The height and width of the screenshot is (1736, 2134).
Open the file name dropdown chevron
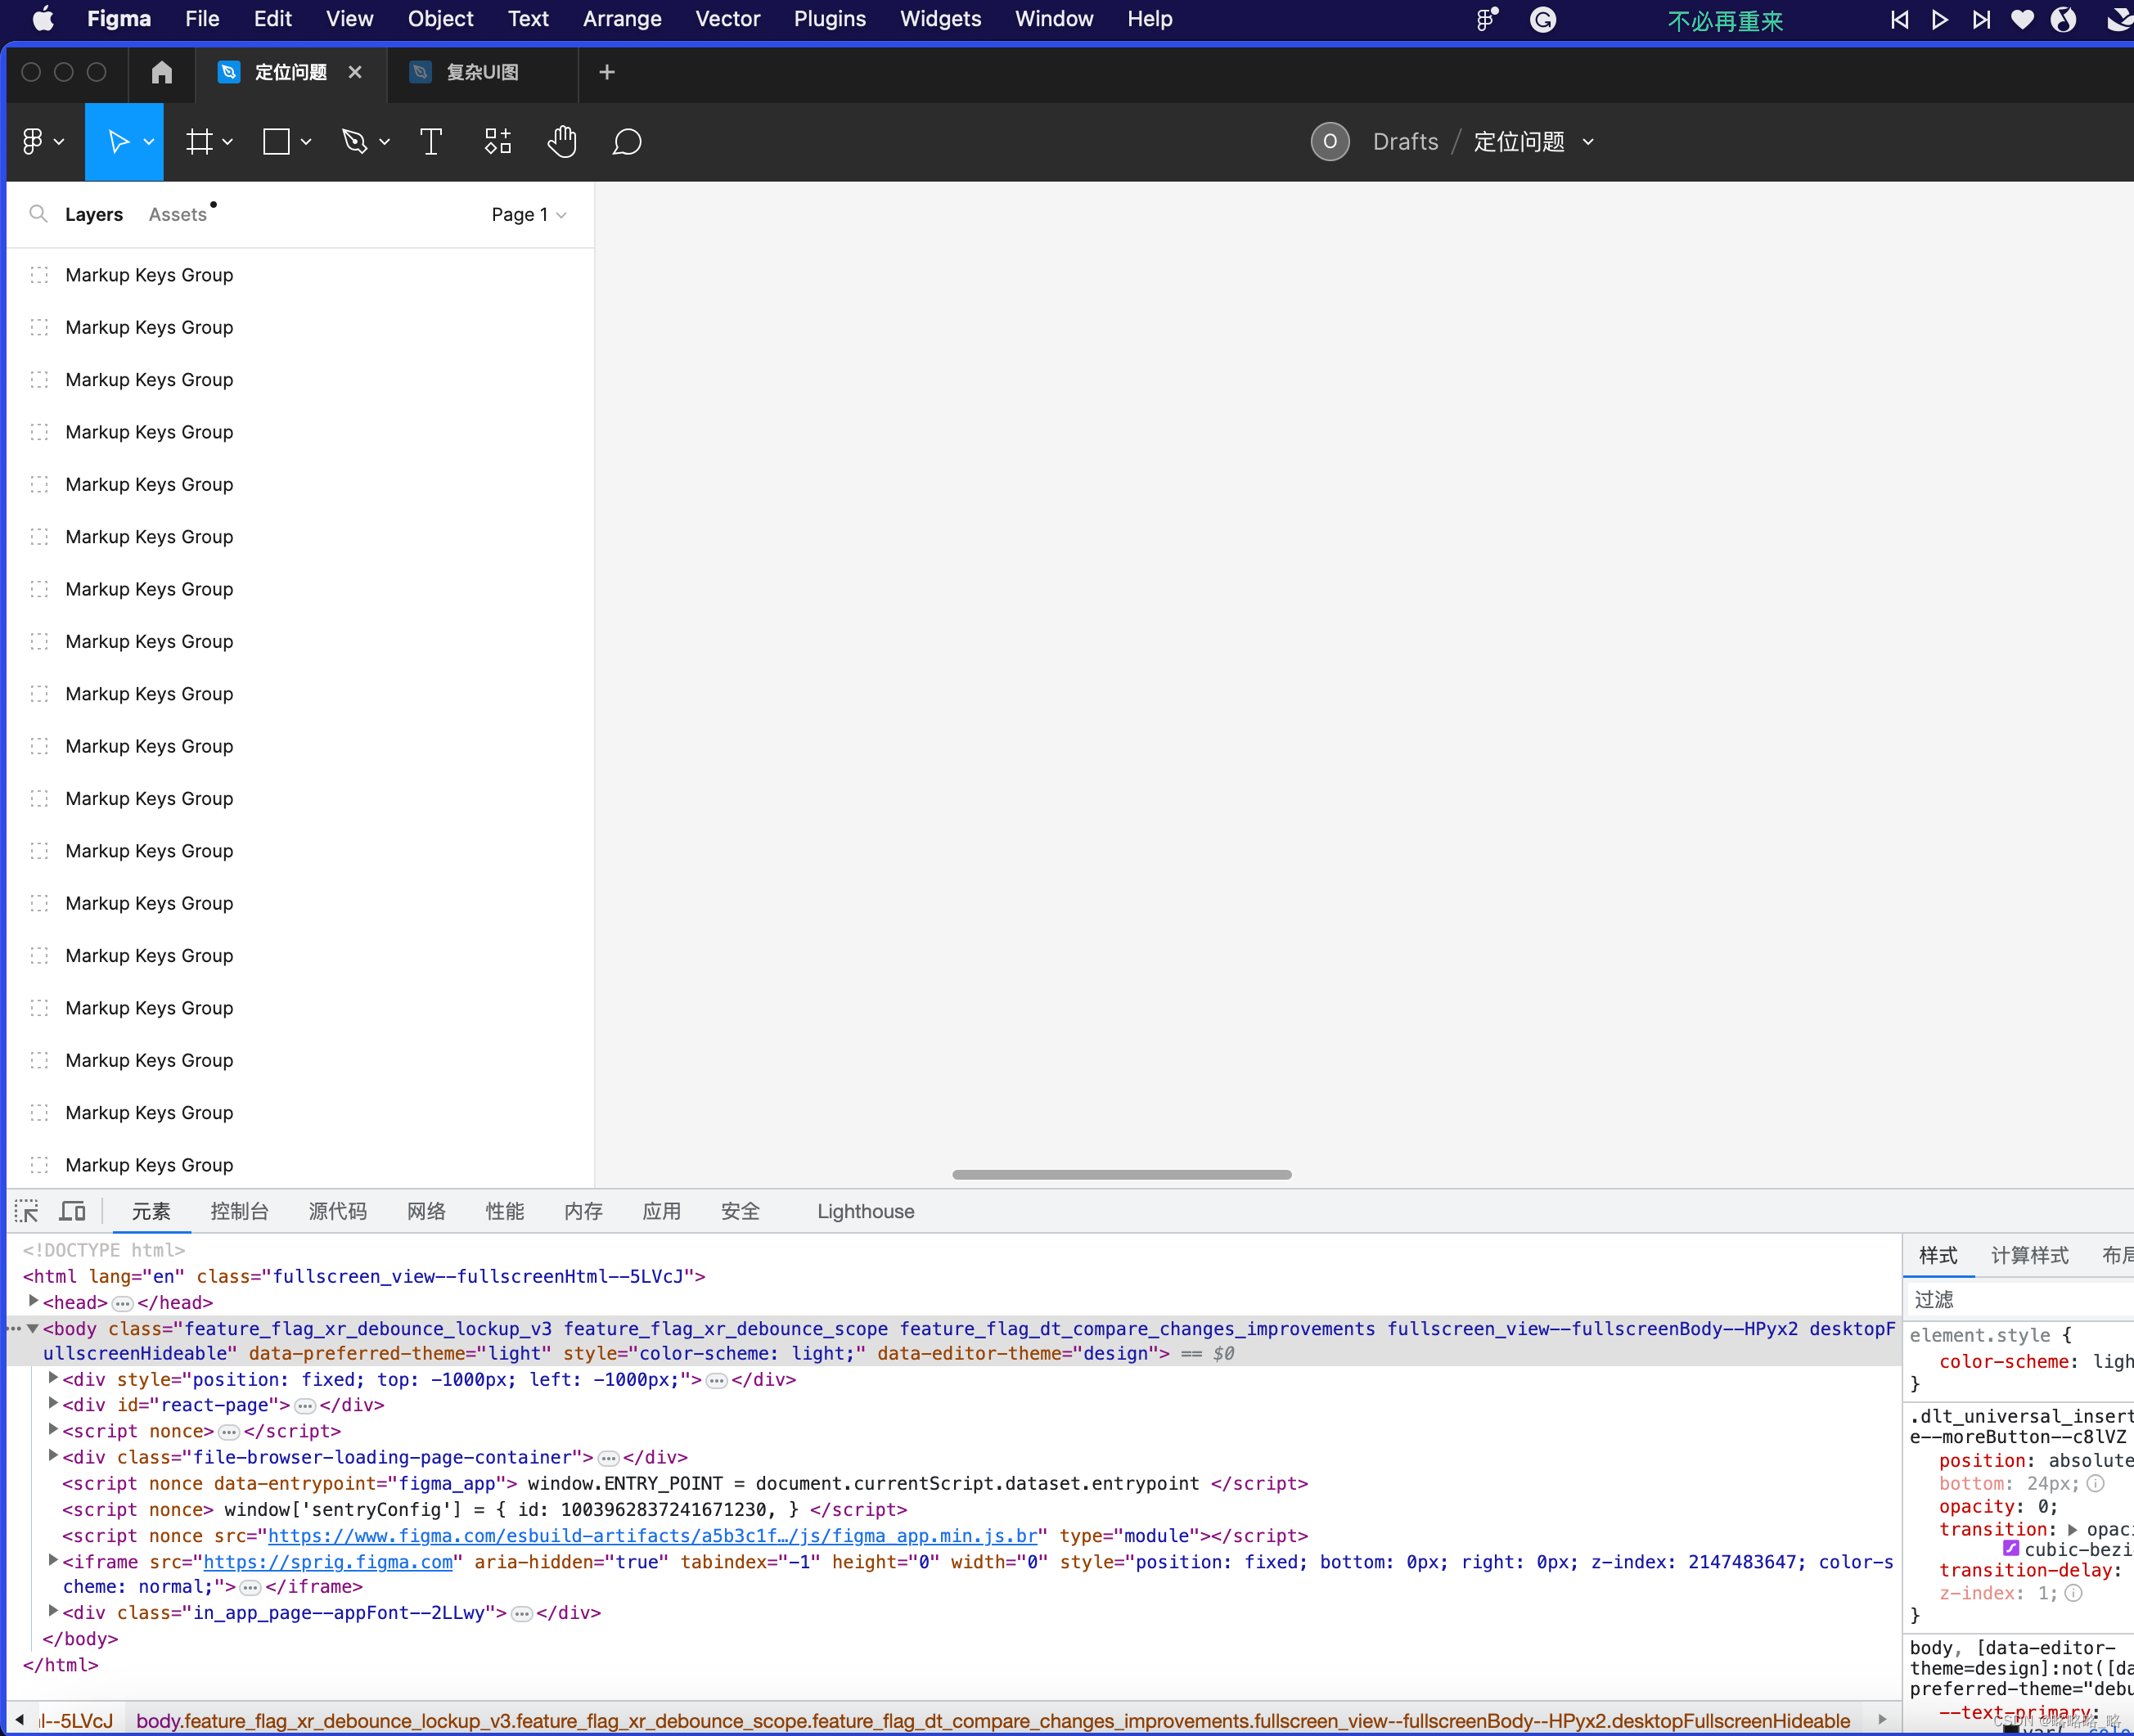[1588, 142]
